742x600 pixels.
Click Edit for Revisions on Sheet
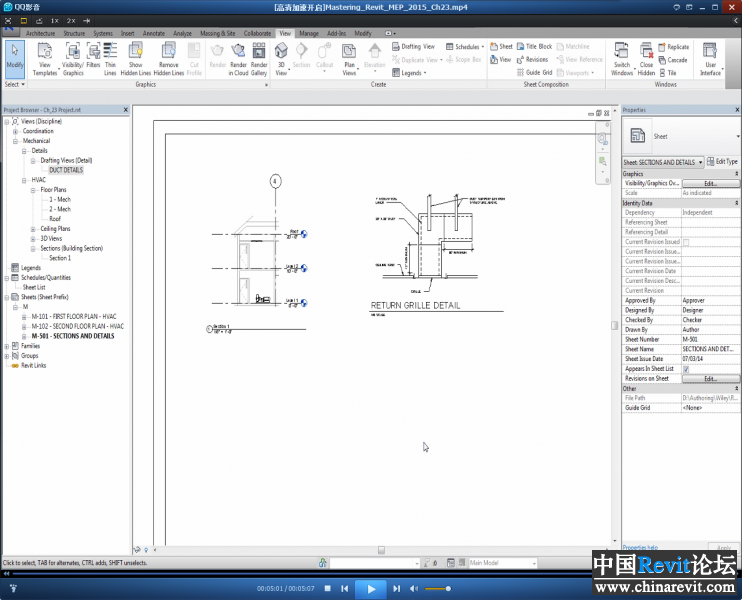711,379
